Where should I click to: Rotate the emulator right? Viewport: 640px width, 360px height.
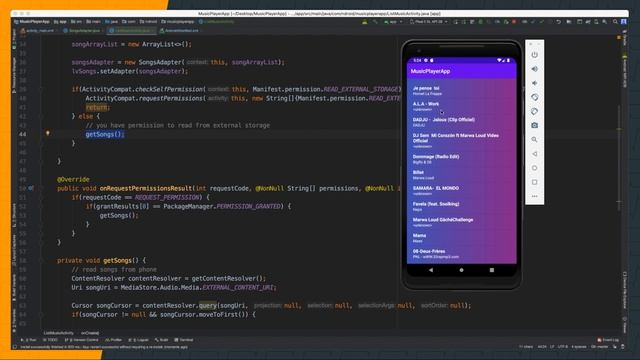click(x=534, y=111)
